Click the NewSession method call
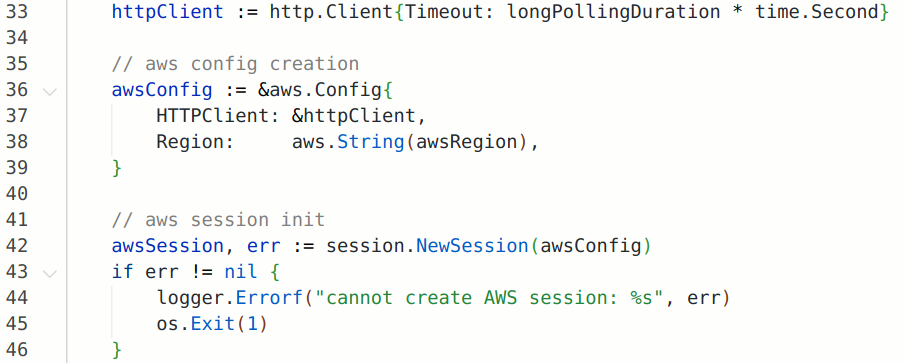Screen dimensions: 904x363 472,245
